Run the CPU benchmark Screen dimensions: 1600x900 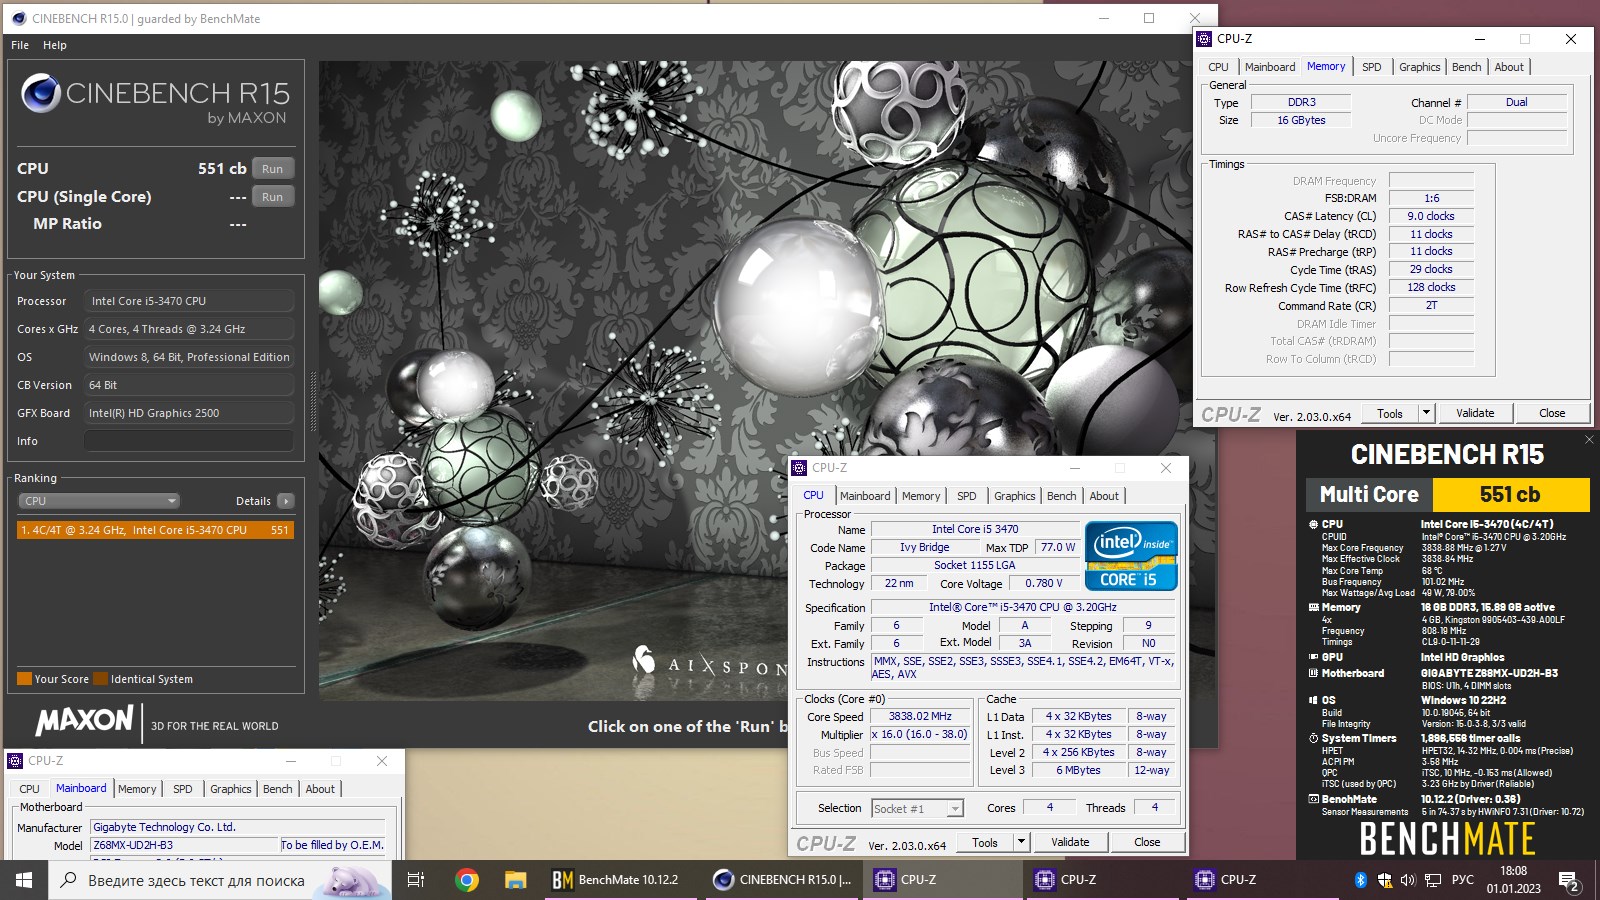[x=273, y=169]
